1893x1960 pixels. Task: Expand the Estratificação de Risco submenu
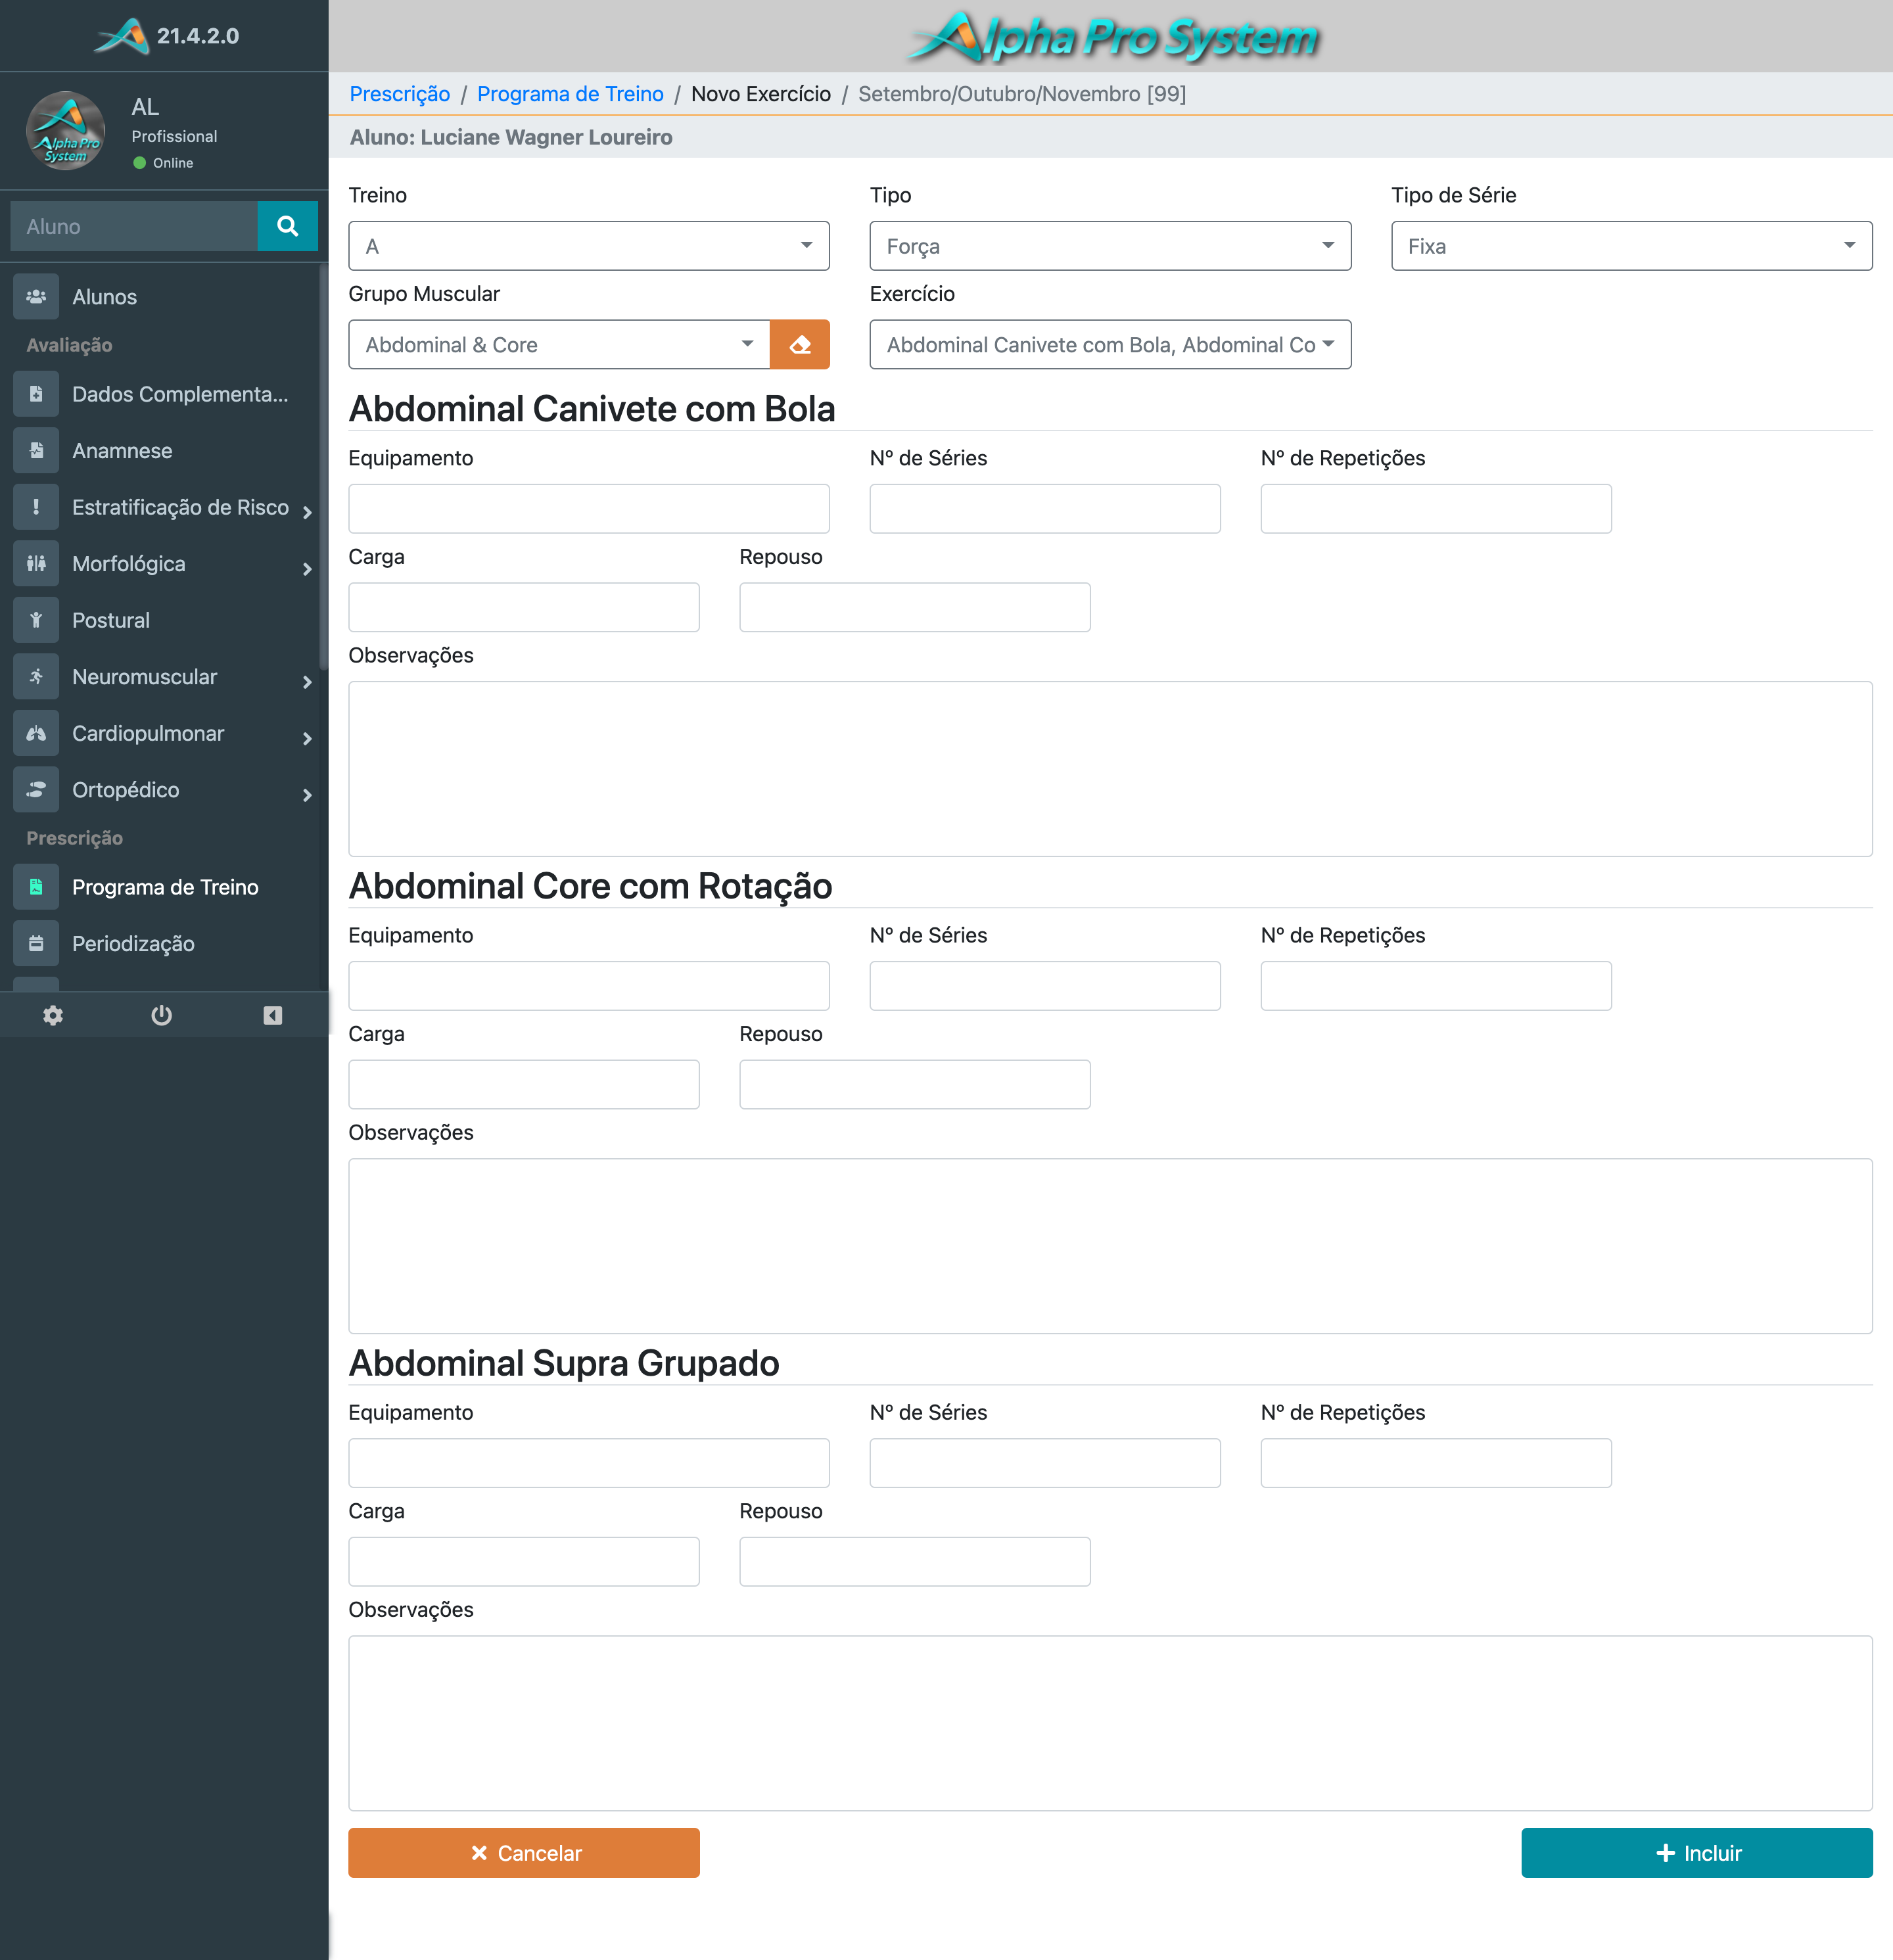[306, 512]
